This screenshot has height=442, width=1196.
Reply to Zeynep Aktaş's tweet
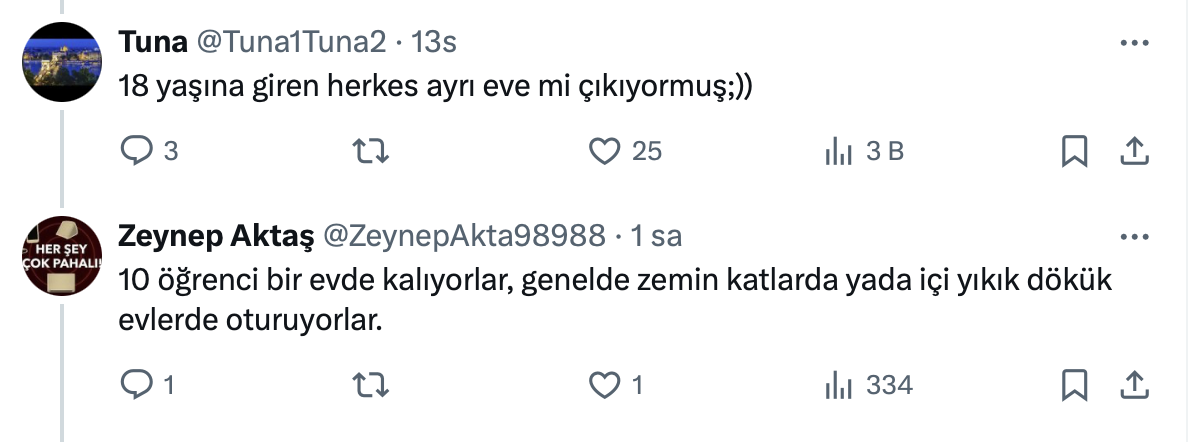(135, 384)
